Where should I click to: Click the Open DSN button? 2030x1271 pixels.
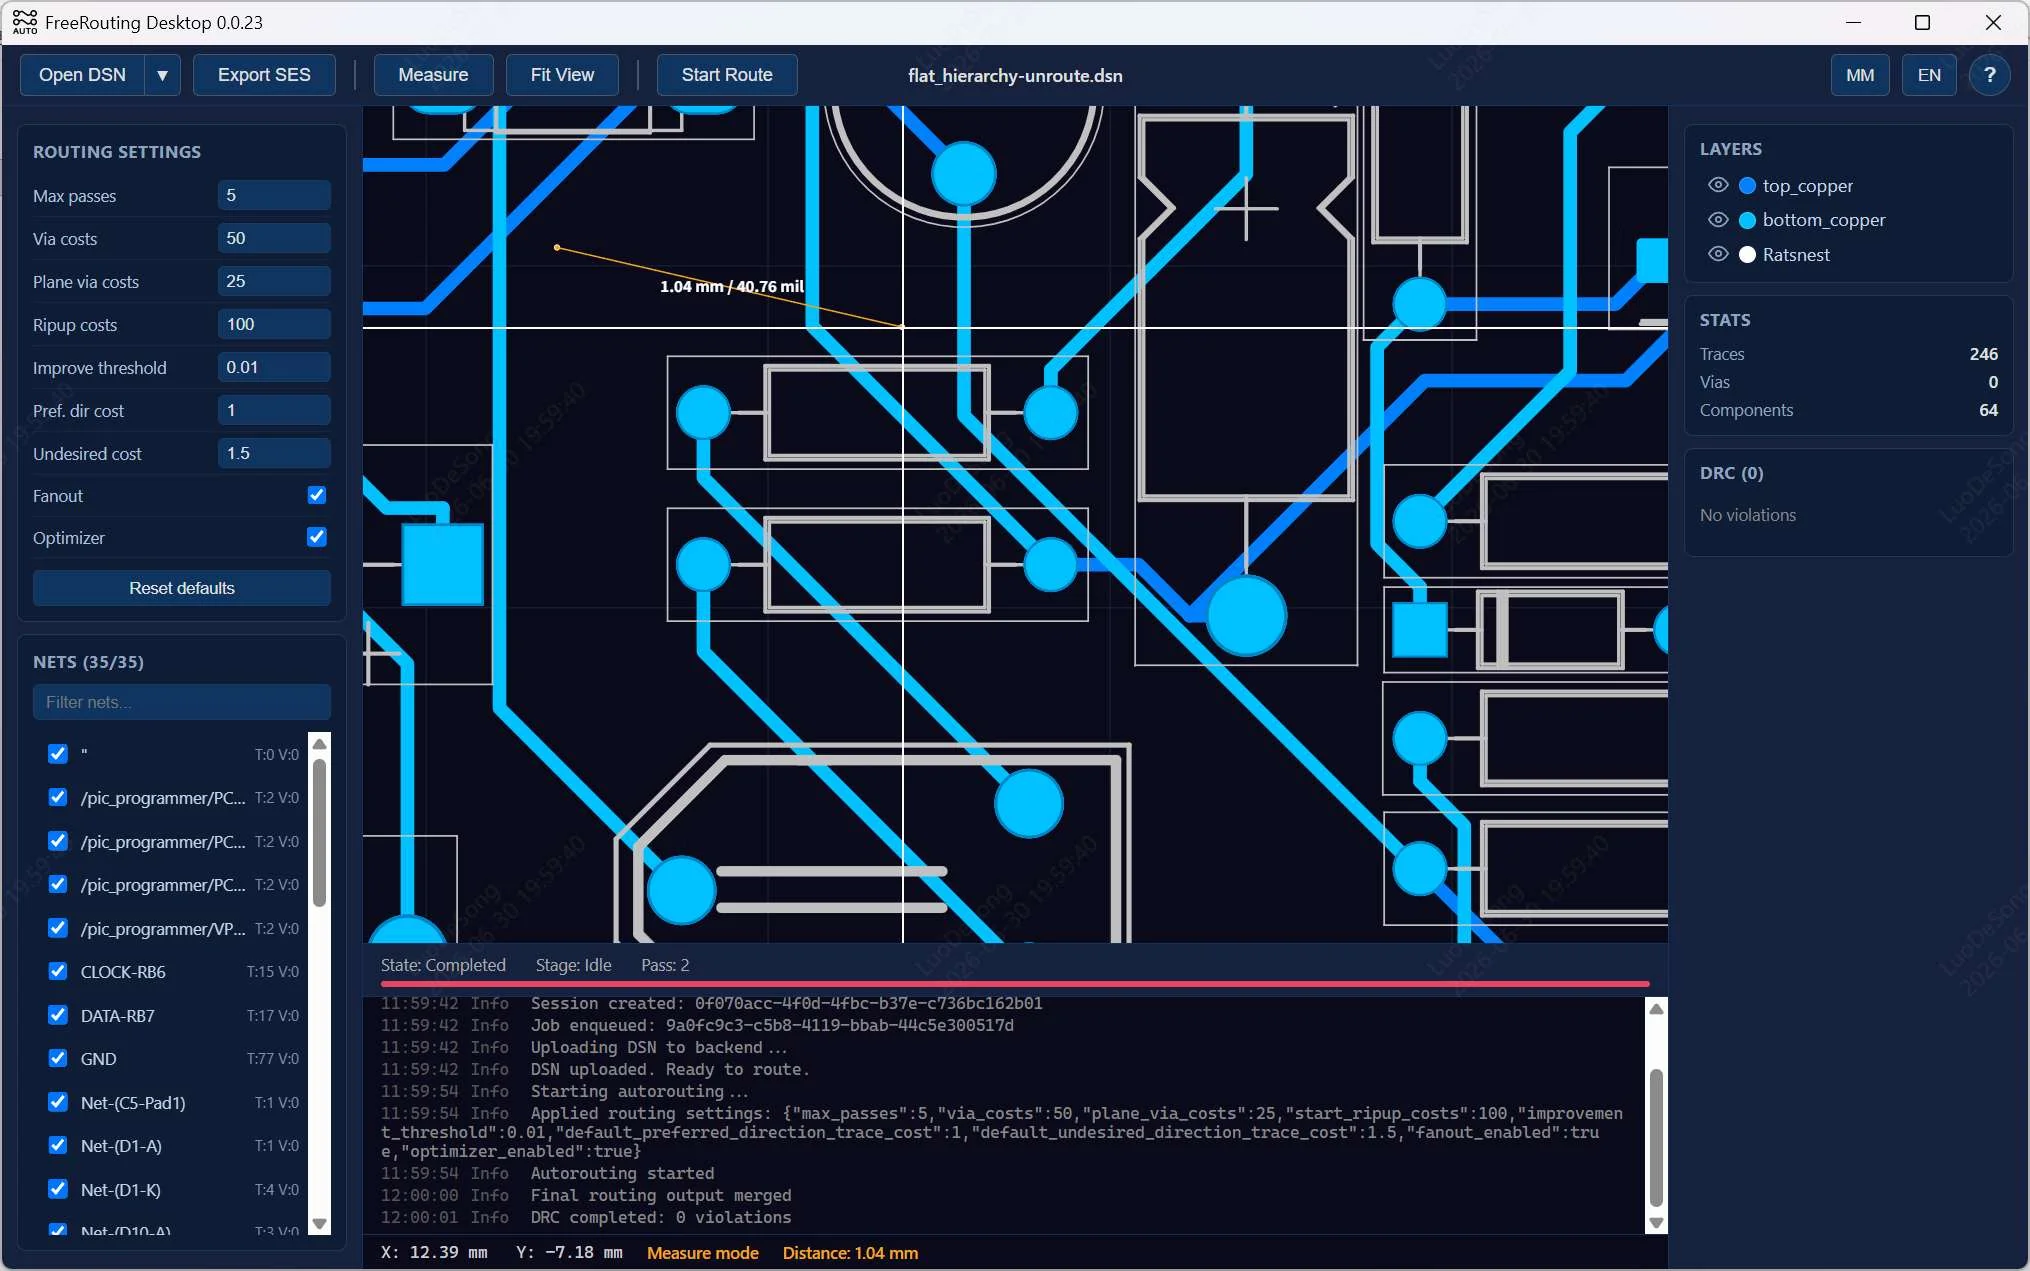[83, 75]
